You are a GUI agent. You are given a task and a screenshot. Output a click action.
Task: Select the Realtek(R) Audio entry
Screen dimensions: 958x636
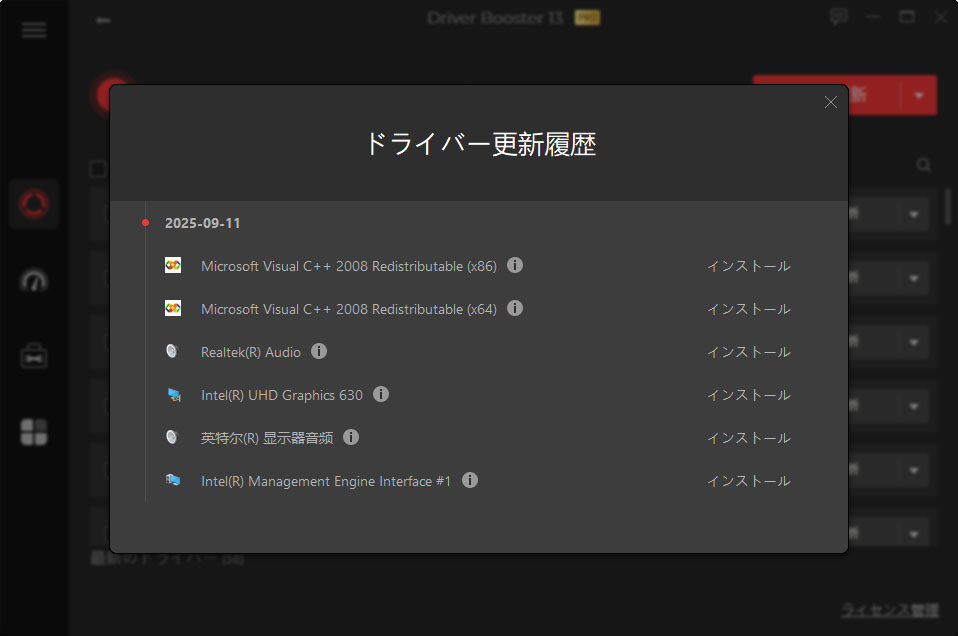coord(250,353)
